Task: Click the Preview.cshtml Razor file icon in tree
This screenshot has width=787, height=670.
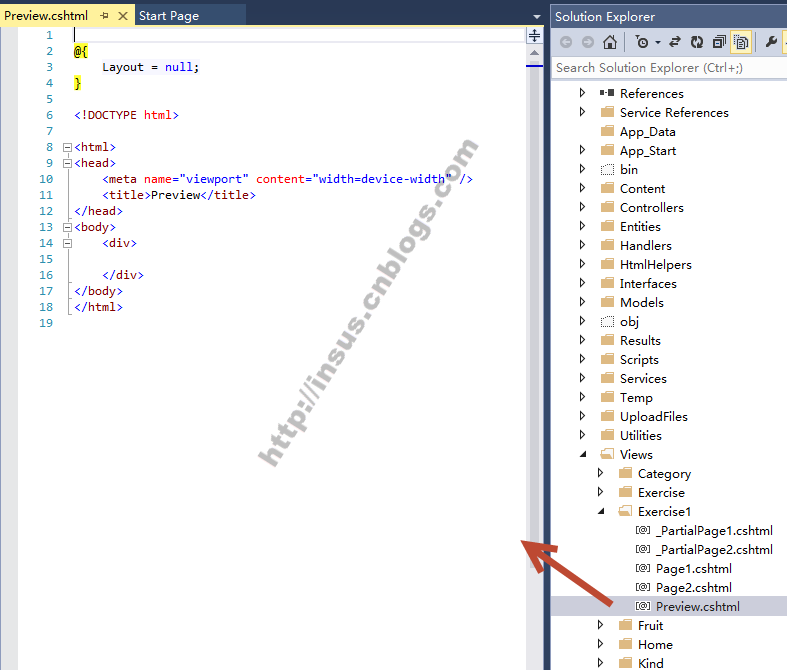Action: click(x=643, y=606)
